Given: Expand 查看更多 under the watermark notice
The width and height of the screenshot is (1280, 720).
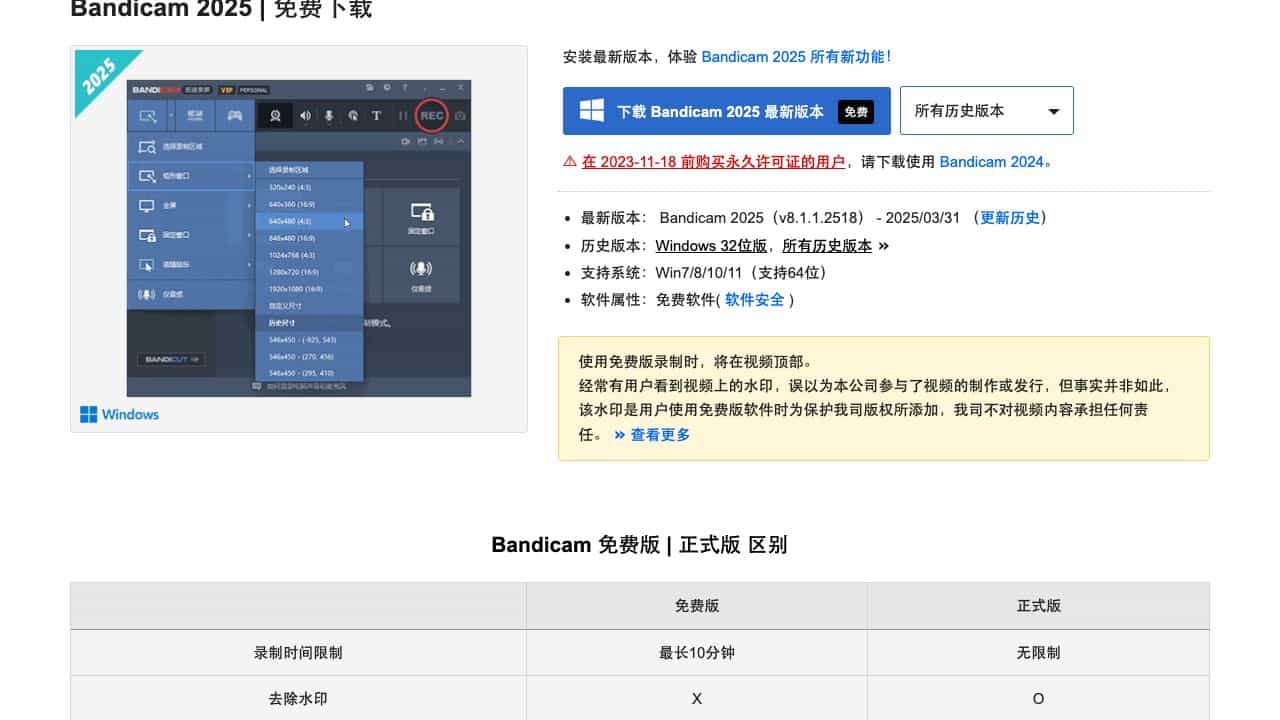Looking at the screenshot, I should click(652, 435).
